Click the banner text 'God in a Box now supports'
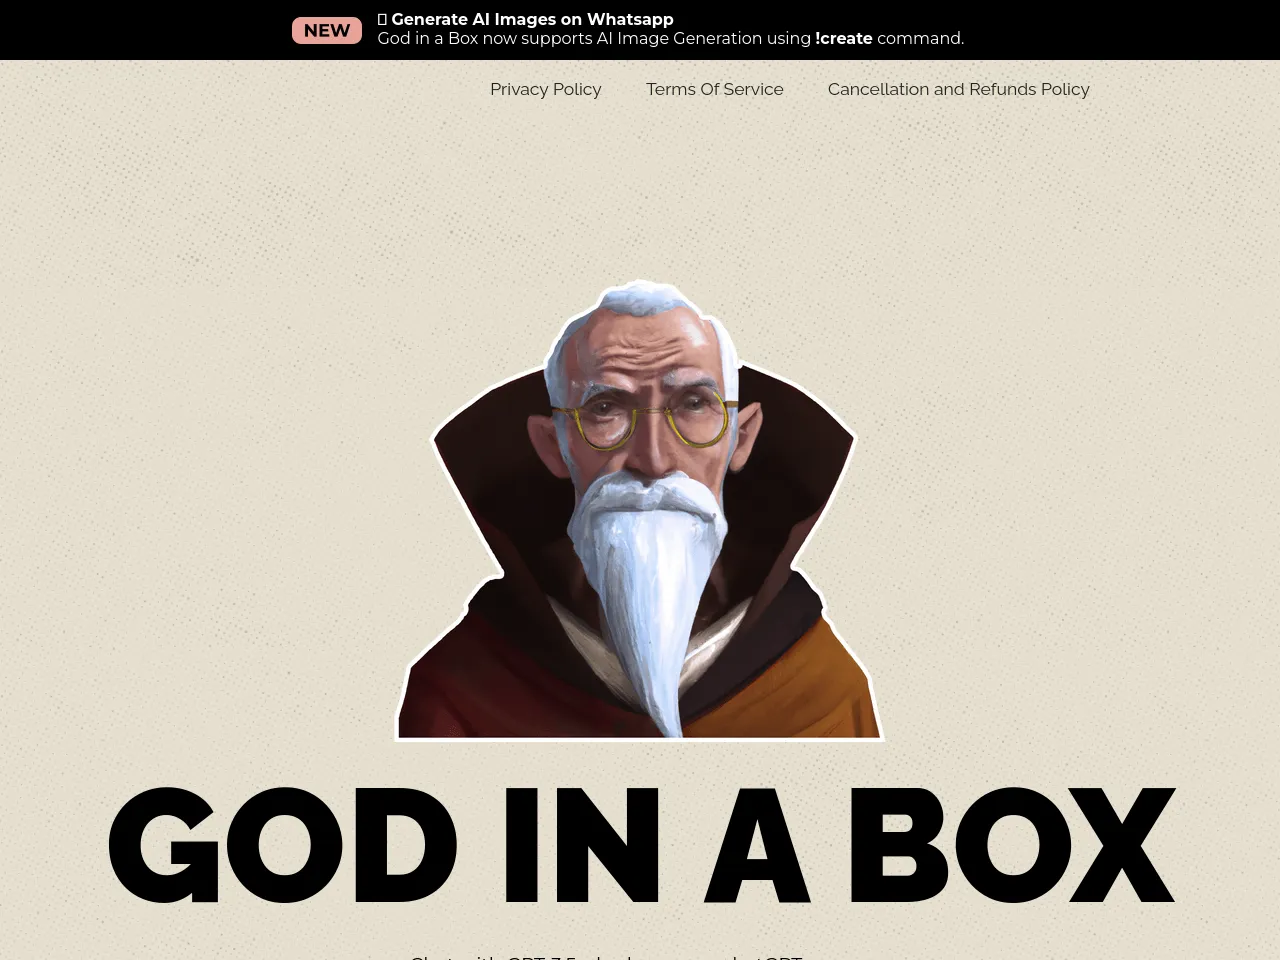 (480, 38)
